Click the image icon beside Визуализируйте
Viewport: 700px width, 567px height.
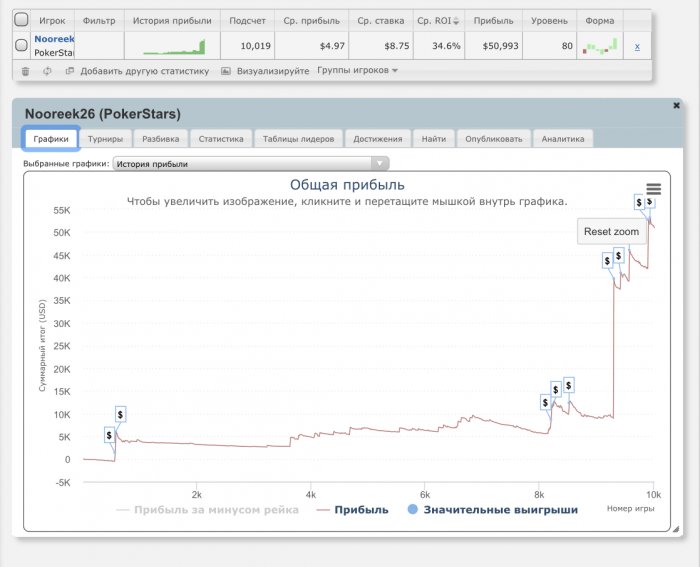click(226, 71)
